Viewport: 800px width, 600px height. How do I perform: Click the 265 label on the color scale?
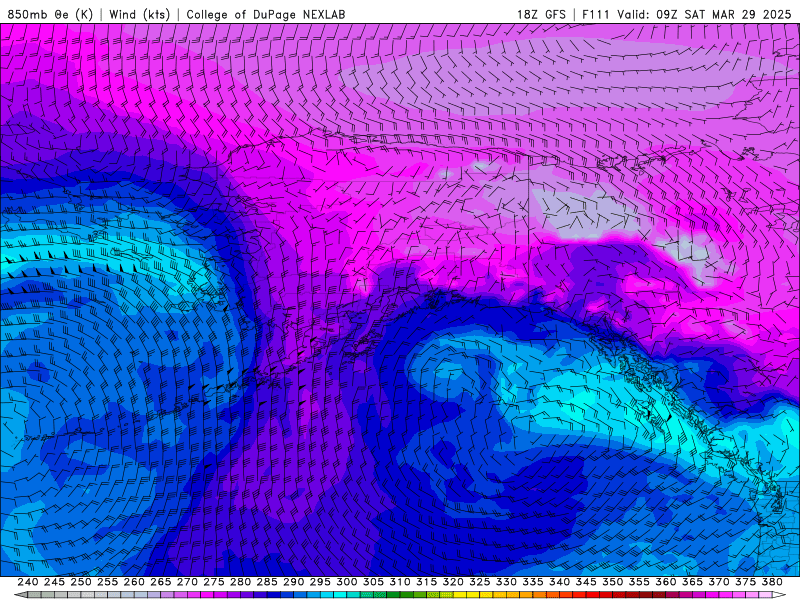pyautogui.click(x=161, y=582)
